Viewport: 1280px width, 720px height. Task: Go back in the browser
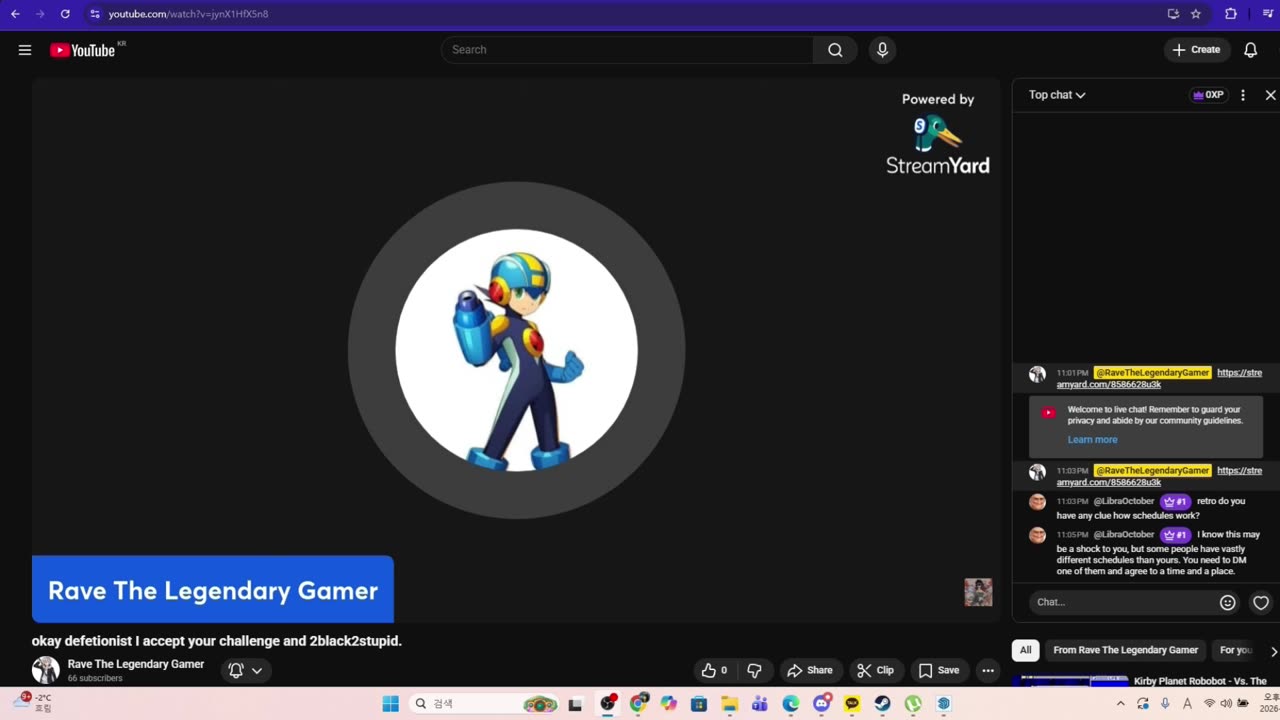[x=15, y=14]
